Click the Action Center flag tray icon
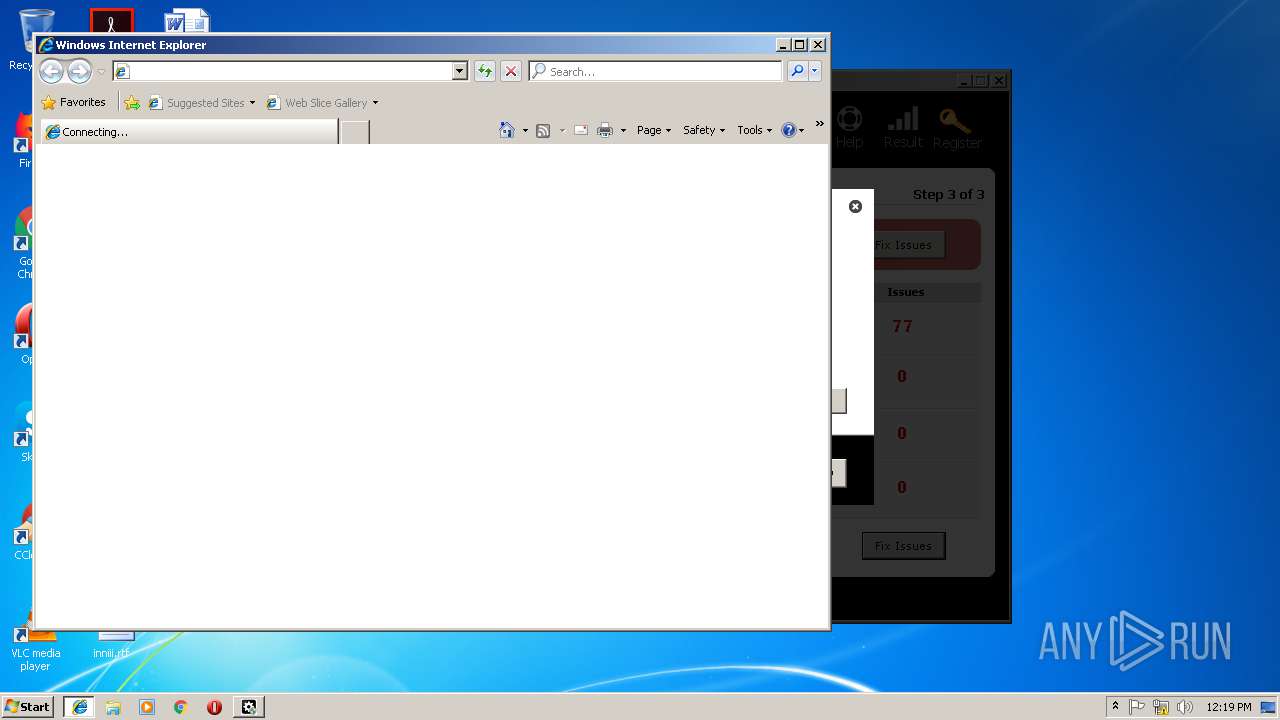The width and height of the screenshot is (1280, 720). tap(1137, 706)
